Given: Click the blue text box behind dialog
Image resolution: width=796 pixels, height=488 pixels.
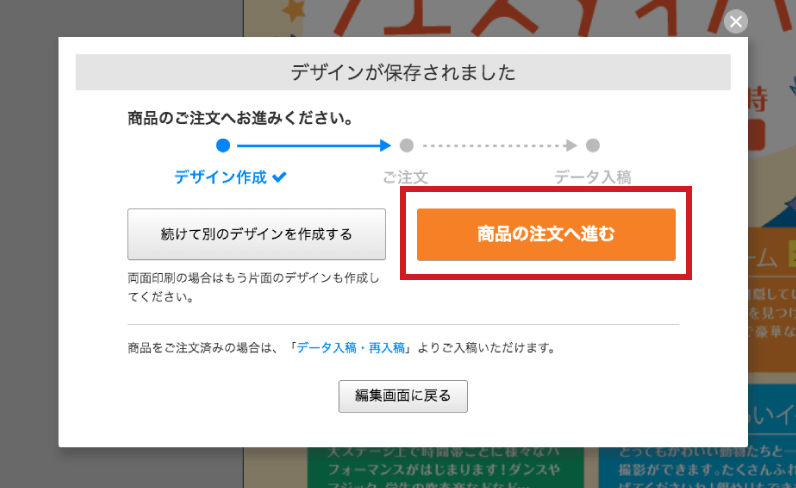Looking at the screenshot, I should click(x=698, y=468).
